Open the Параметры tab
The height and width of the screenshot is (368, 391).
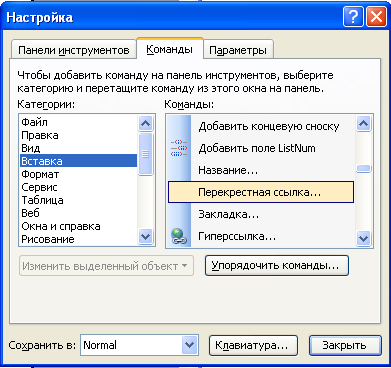pyautogui.click(x=238, y=50)
